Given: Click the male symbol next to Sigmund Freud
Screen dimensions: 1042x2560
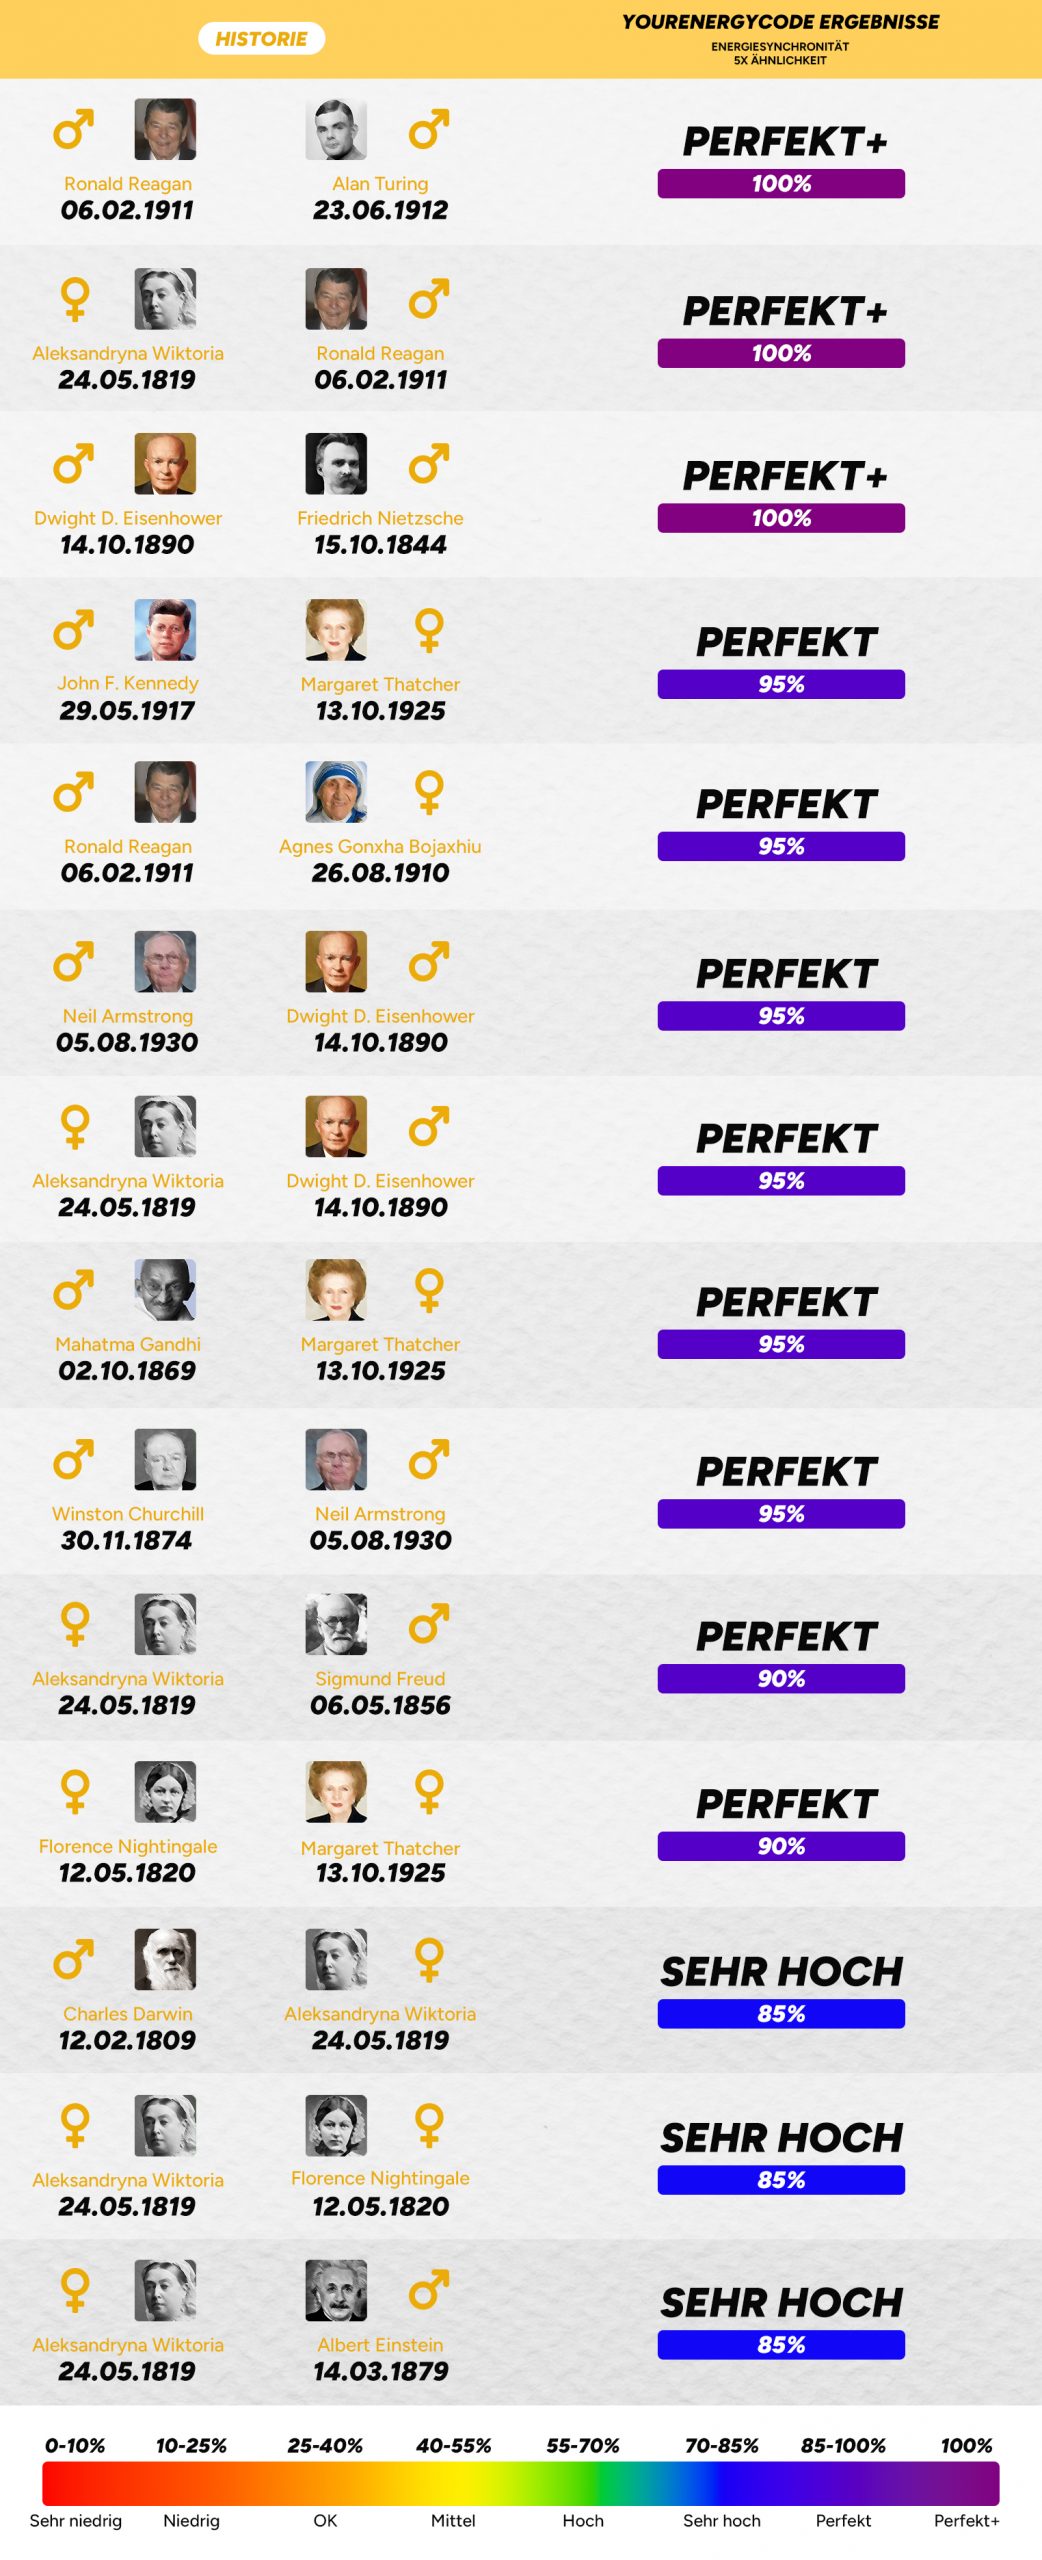Looking at the screenshot, I should [x=428, y=1624].
